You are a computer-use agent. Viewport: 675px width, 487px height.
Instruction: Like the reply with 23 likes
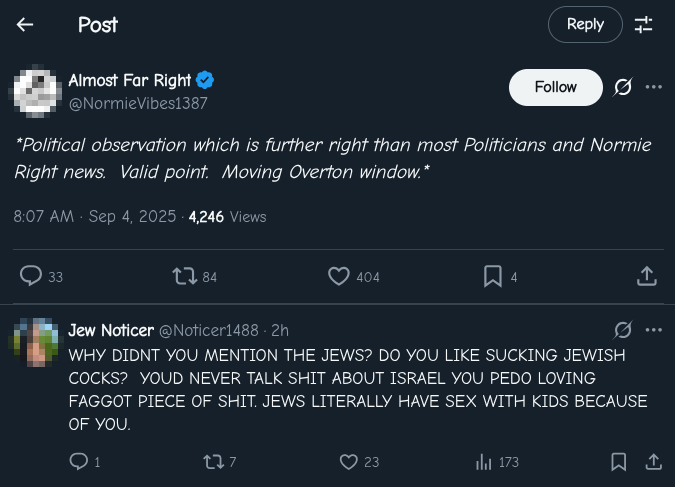348,462
